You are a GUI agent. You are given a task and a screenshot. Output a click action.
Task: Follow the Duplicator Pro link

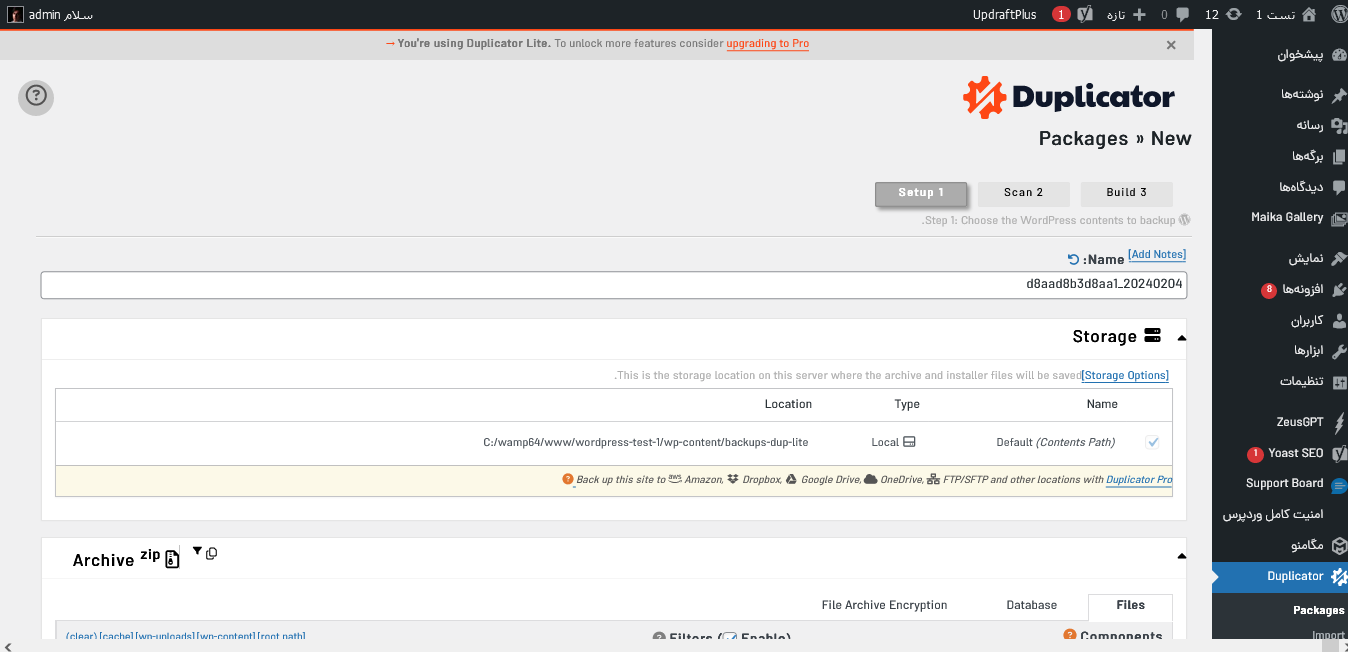click(x=1139, y=480)
